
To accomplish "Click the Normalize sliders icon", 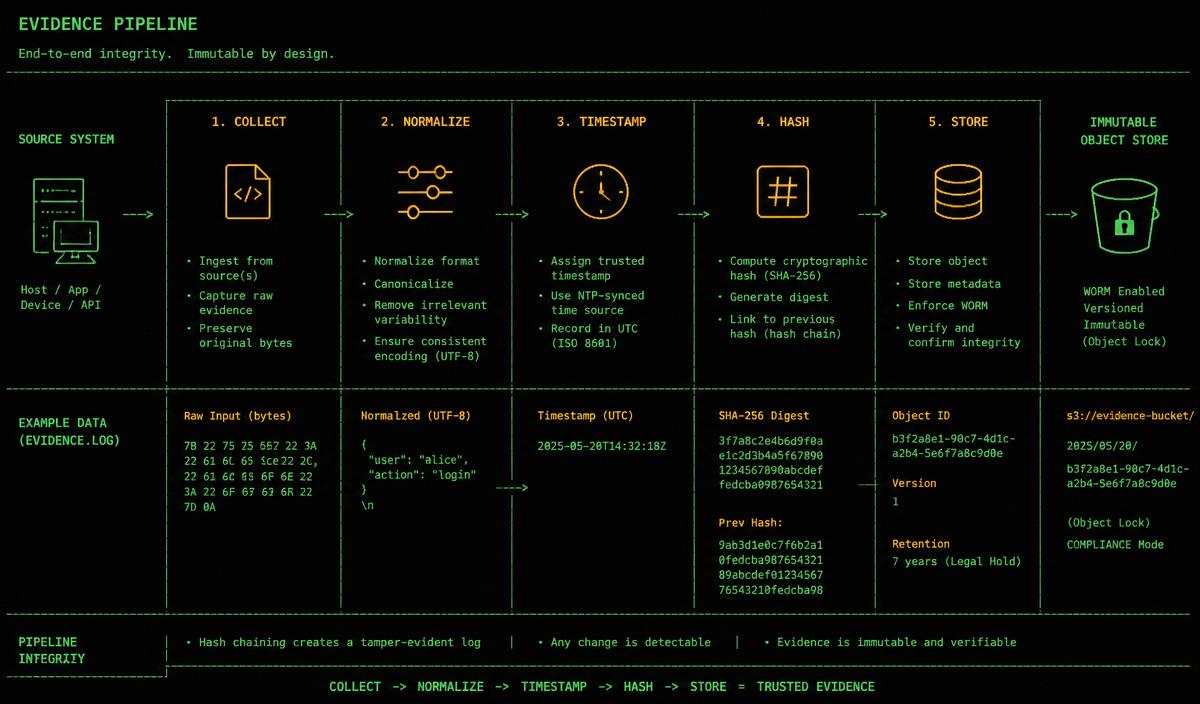I will [425, 192].
